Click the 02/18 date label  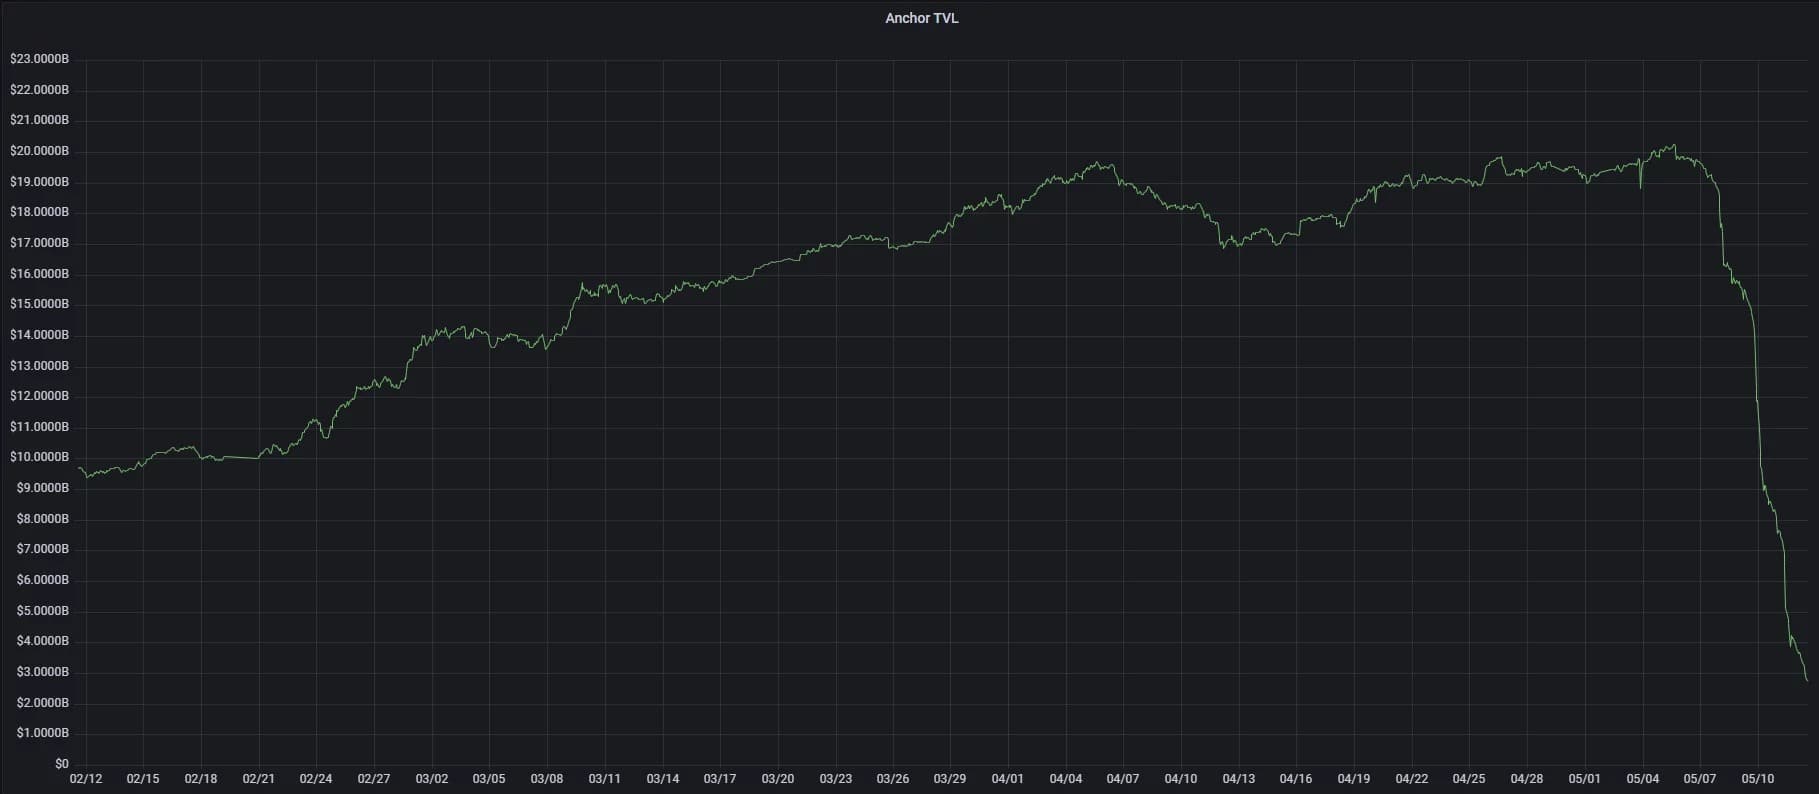click(201, 779)
